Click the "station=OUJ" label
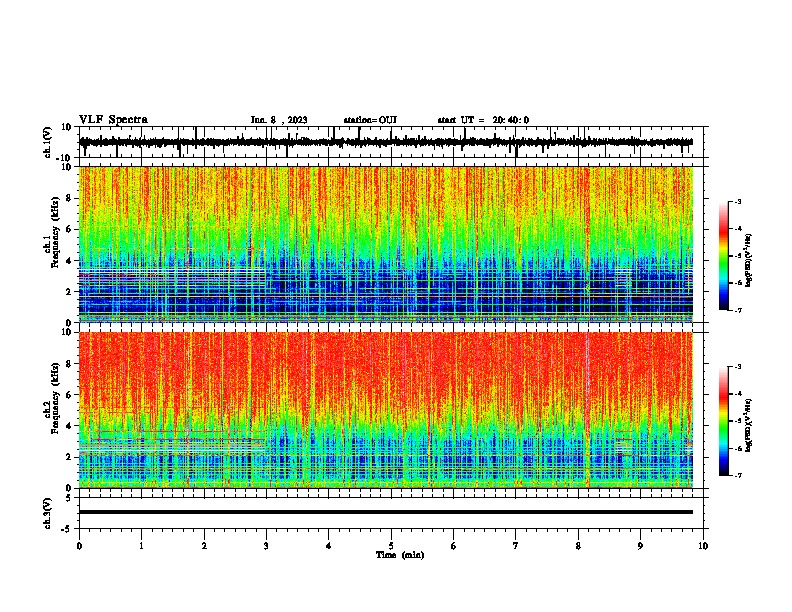The image size is (792, 612). pyautogui.click(x=370, y=120)
